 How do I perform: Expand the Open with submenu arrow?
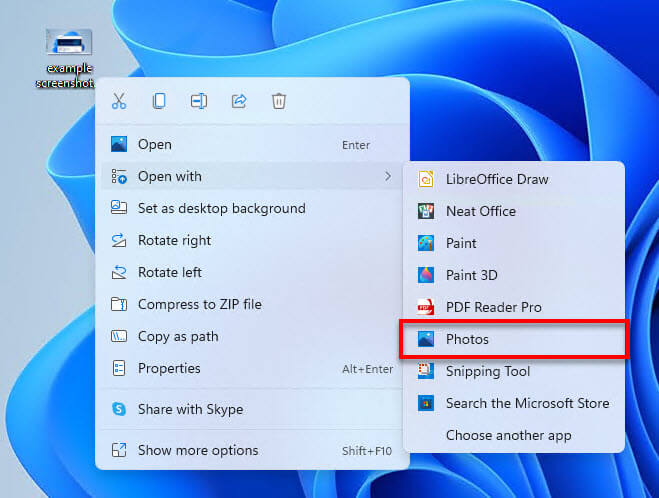pos(387,177)
